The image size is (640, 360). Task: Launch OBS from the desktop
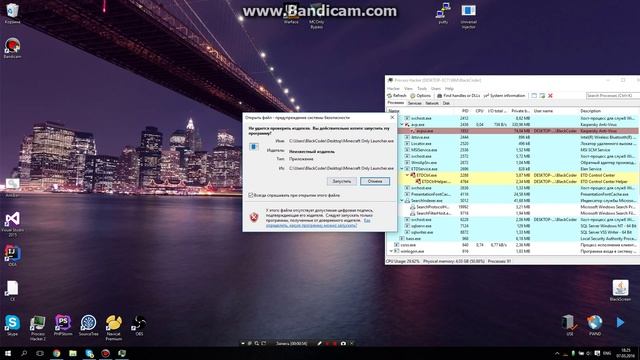pyautogui.click(x=139, y=325)
